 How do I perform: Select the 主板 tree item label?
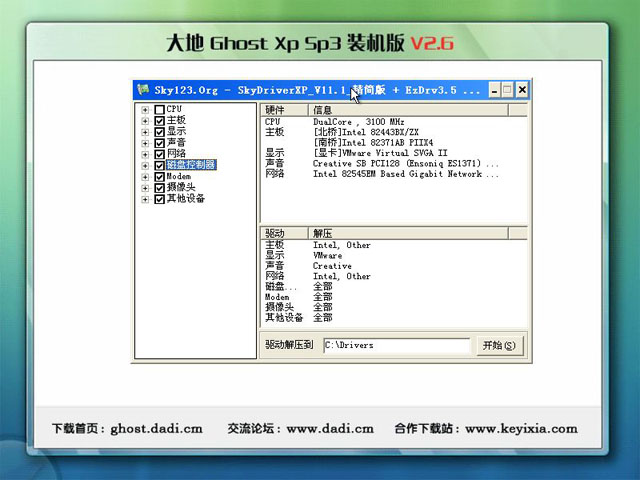[x=176, y=120]
